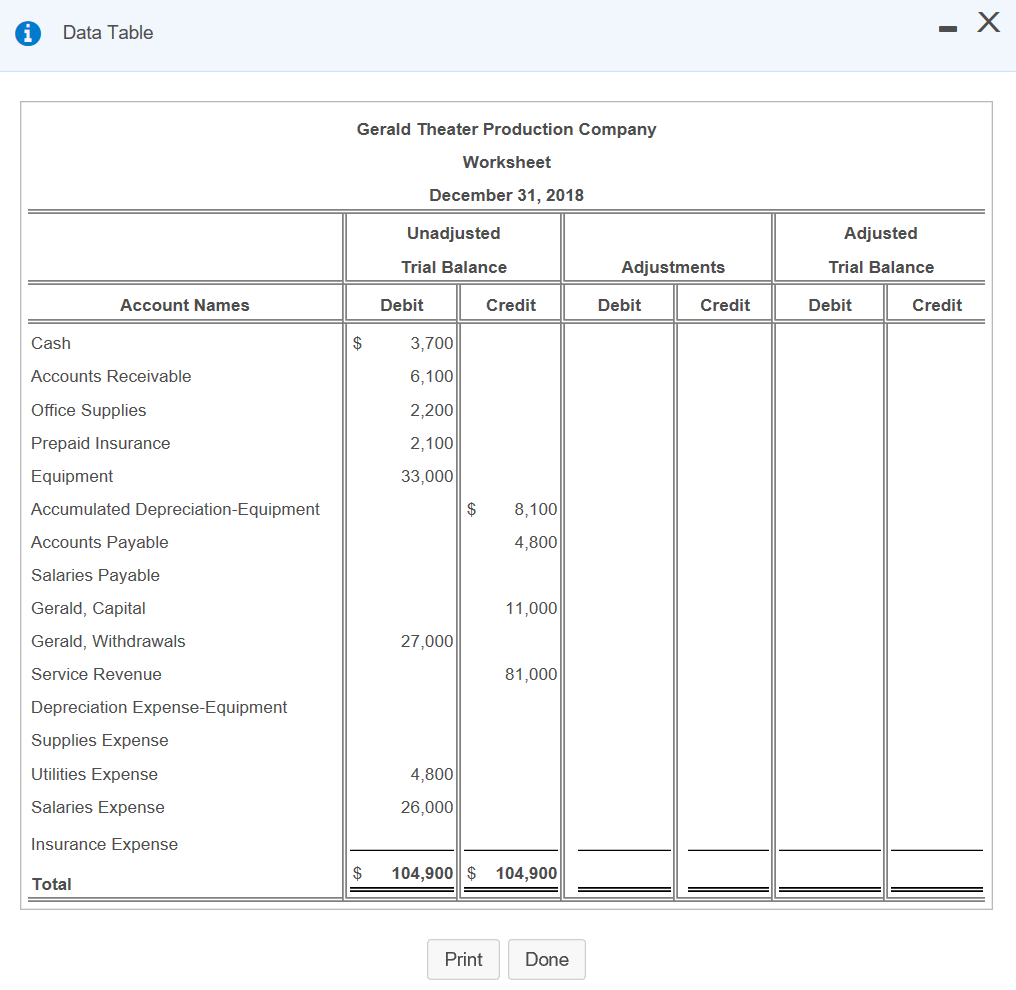
Task: Close the Data Table dialog with X
Action: [x=989, y=22]
